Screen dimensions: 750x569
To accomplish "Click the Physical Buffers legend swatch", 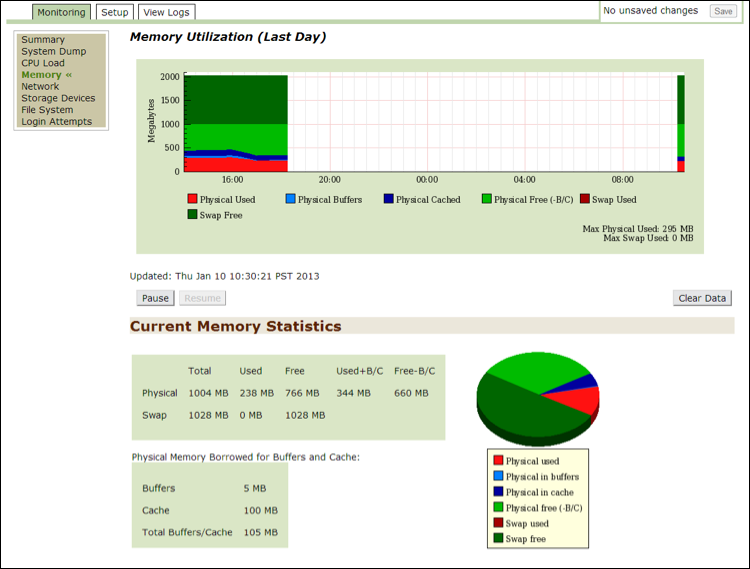I will point(290,200).
